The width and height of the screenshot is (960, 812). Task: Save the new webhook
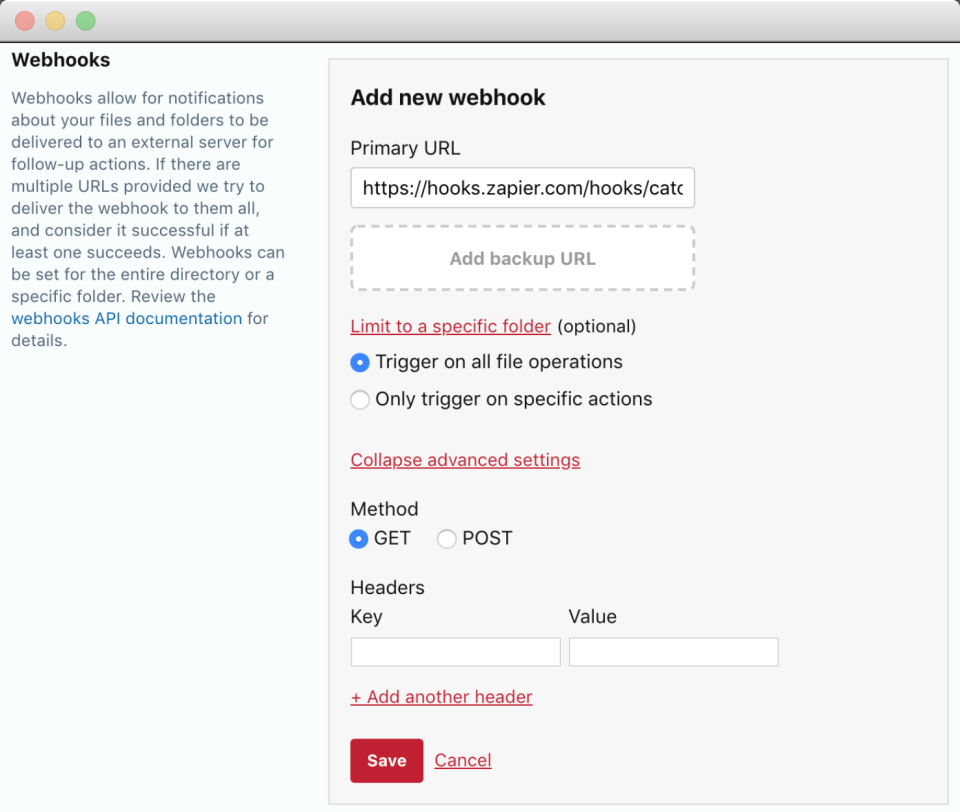point(386,761)
